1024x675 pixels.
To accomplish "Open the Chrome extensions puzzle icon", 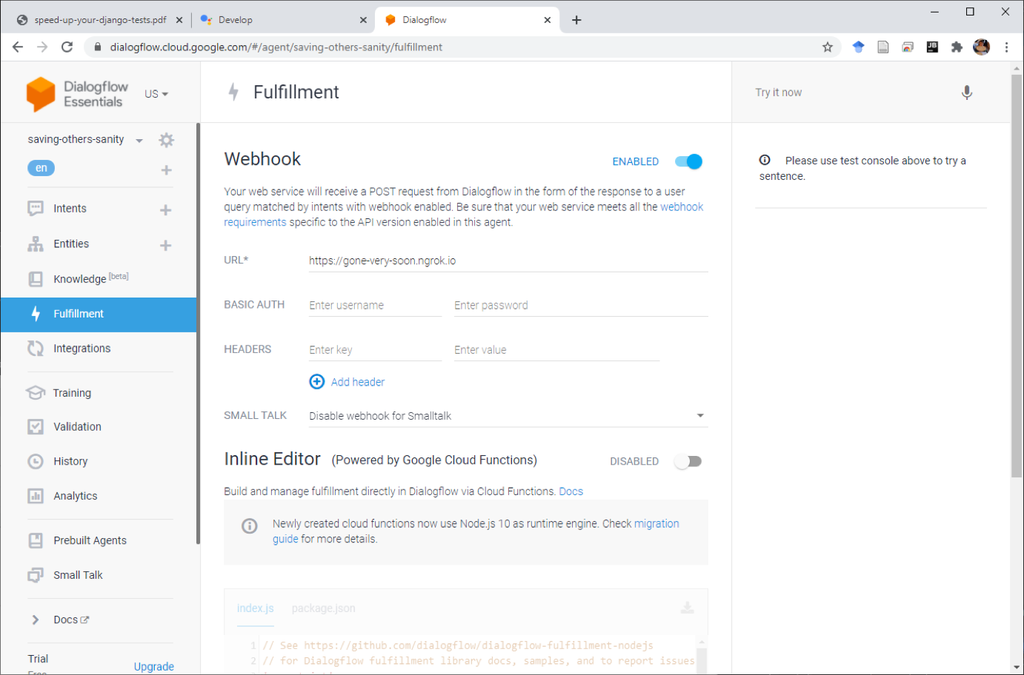I will click(957, 47).
